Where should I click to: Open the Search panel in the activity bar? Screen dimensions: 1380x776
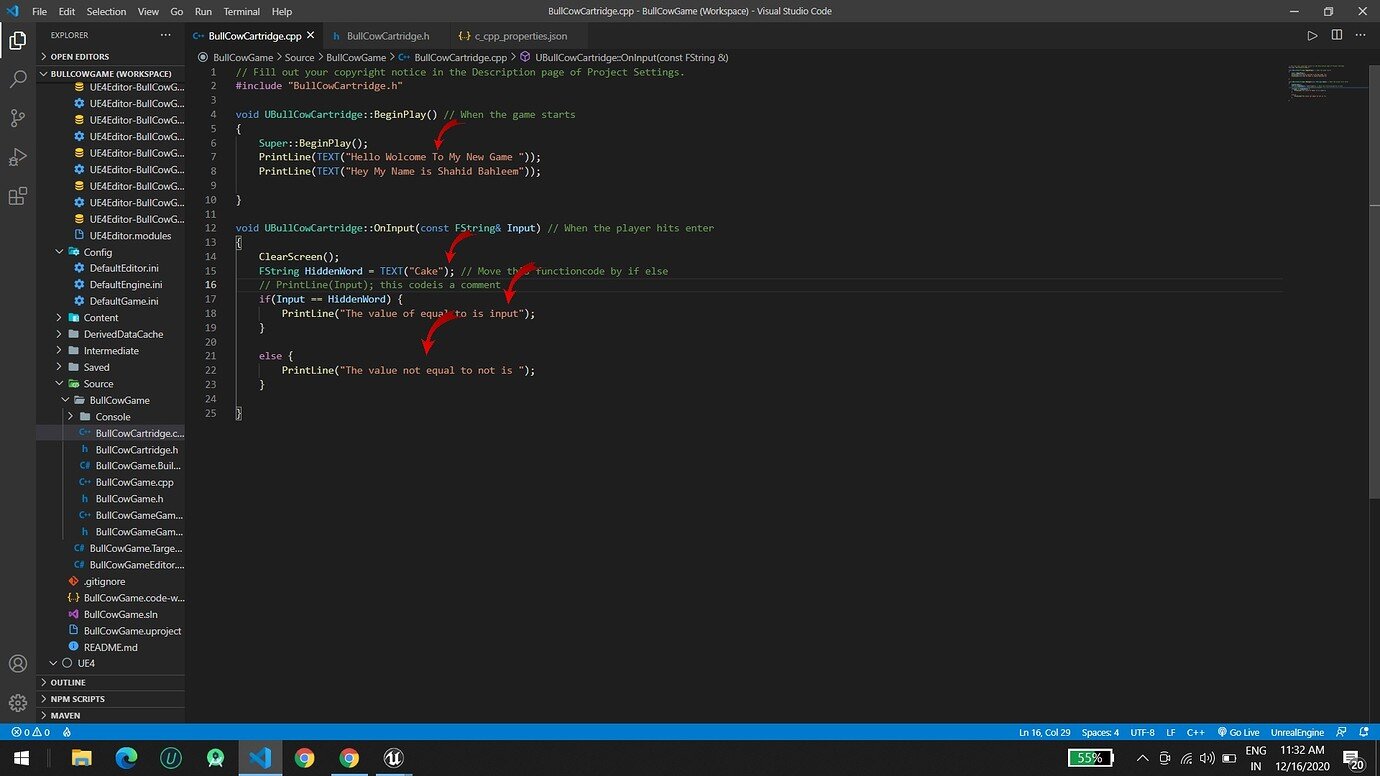(17, 77)
